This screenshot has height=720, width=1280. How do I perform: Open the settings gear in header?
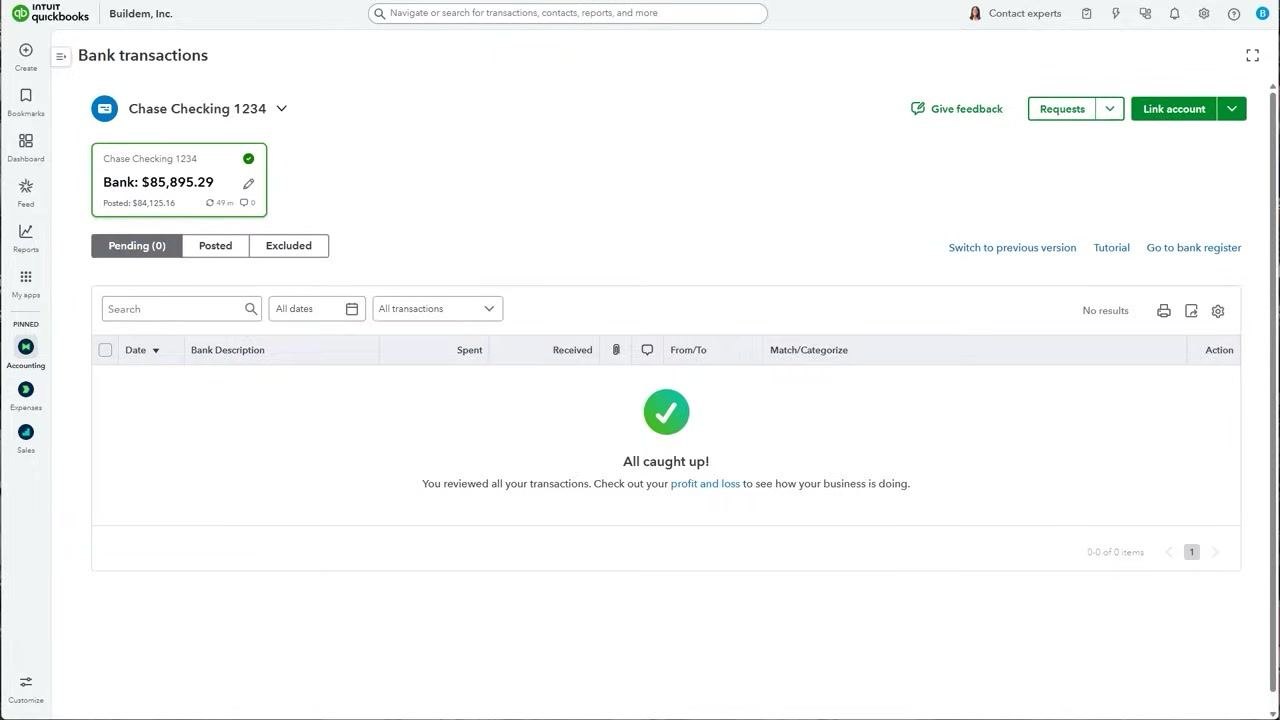(x=1204, y=14)
